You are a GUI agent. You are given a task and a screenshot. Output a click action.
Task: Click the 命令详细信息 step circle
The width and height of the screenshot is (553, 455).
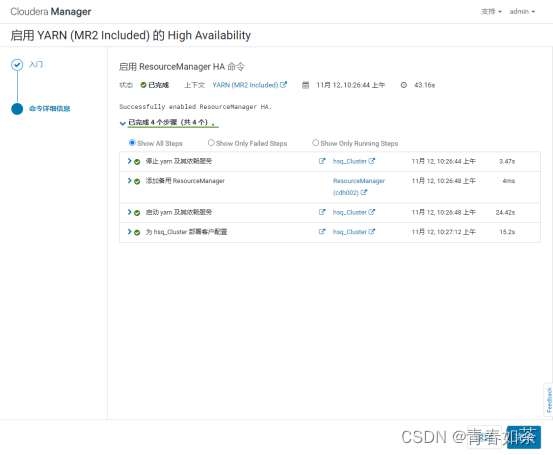tap(17, 109)
